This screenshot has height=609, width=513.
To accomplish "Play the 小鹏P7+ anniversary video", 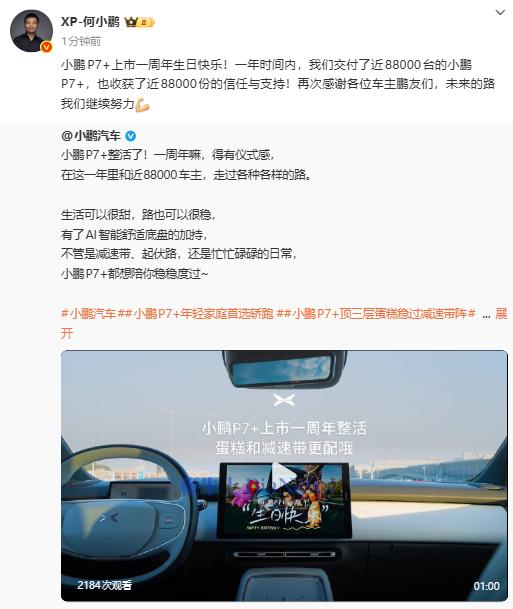I will [284, 474].
